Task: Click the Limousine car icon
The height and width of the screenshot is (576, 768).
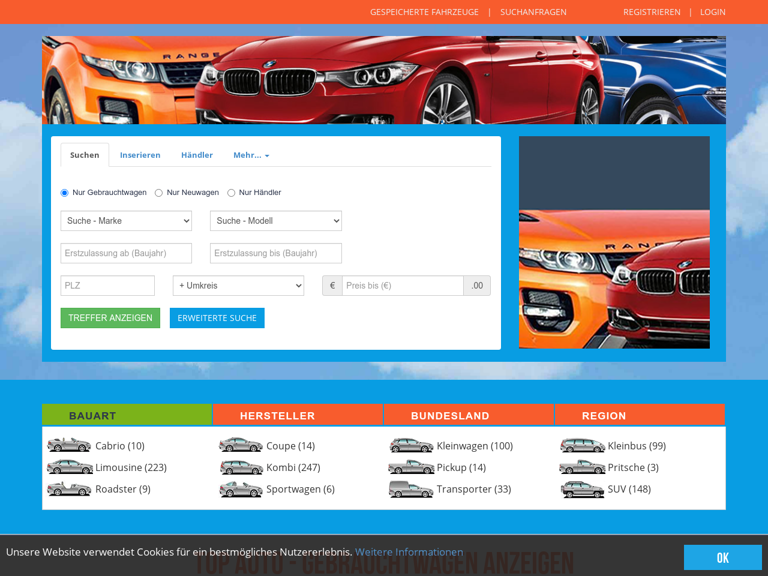Action: pyautogui.click(x=70, y=466)
